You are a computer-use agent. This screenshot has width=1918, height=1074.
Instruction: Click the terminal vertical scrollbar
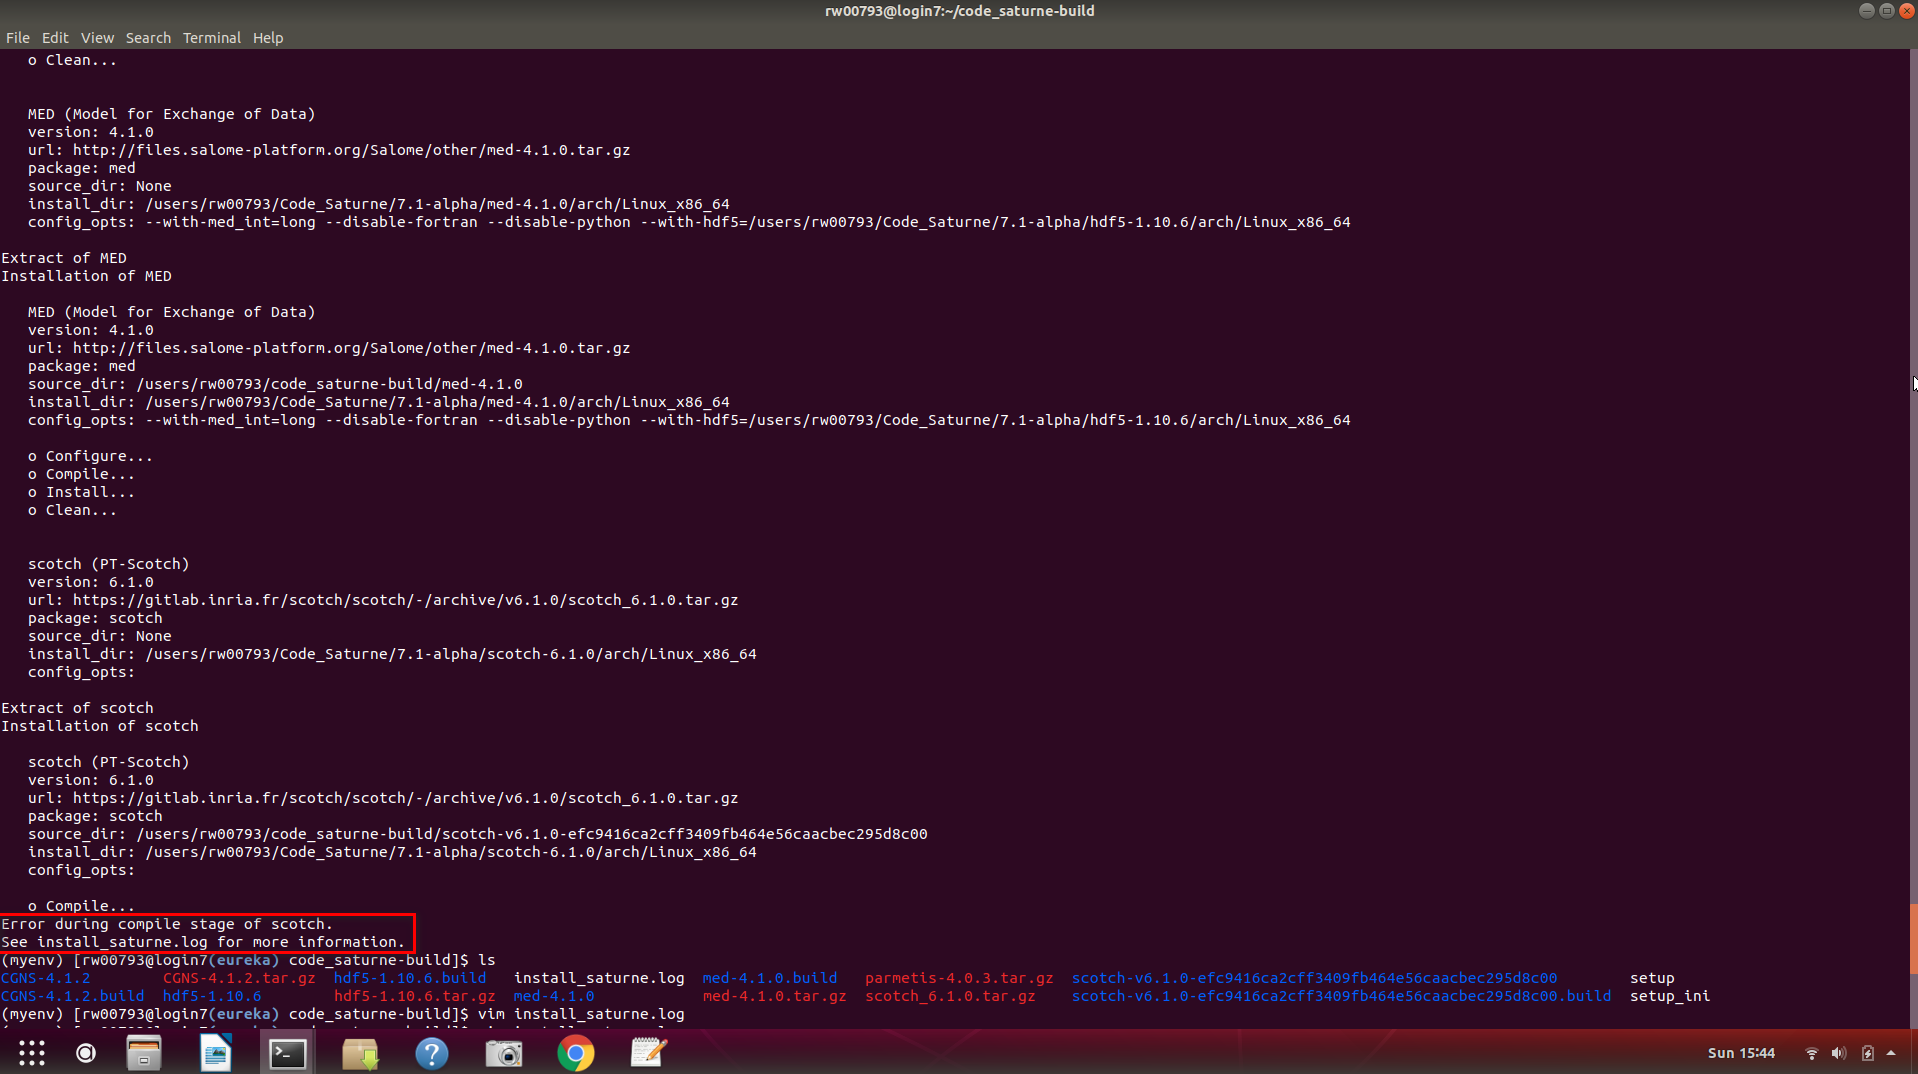coord(1912,938)
